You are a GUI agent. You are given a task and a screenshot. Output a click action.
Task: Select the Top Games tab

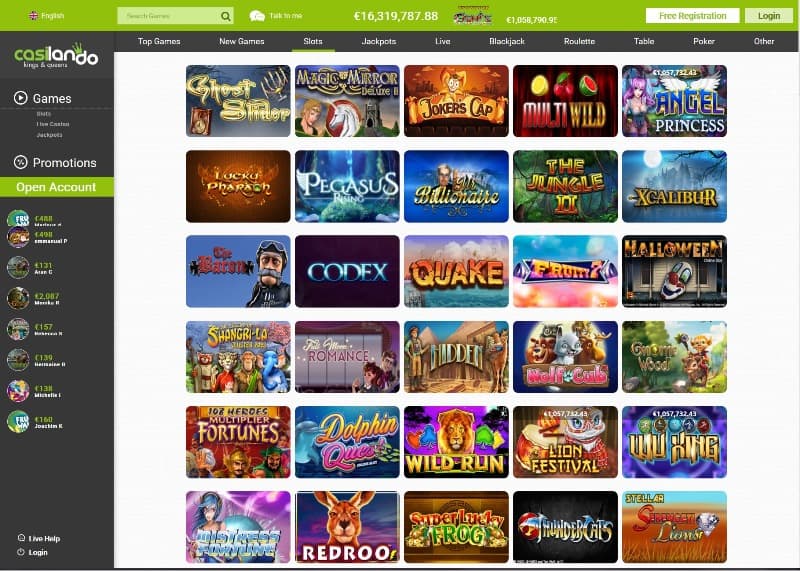(159, 41)
